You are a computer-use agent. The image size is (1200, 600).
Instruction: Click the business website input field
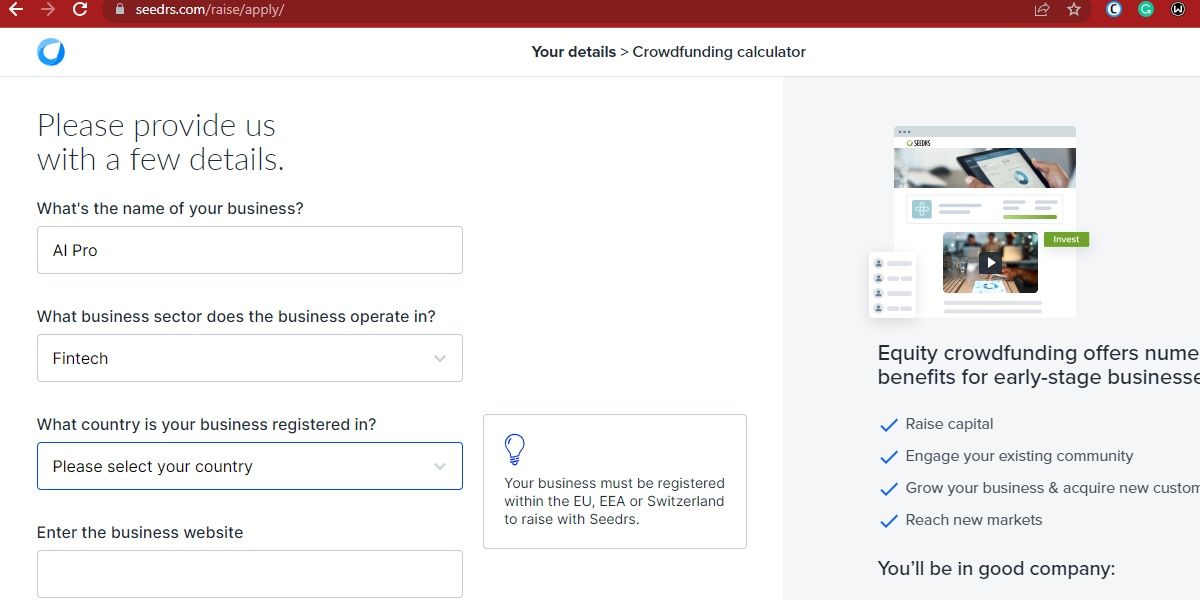(x=249, y=574)
